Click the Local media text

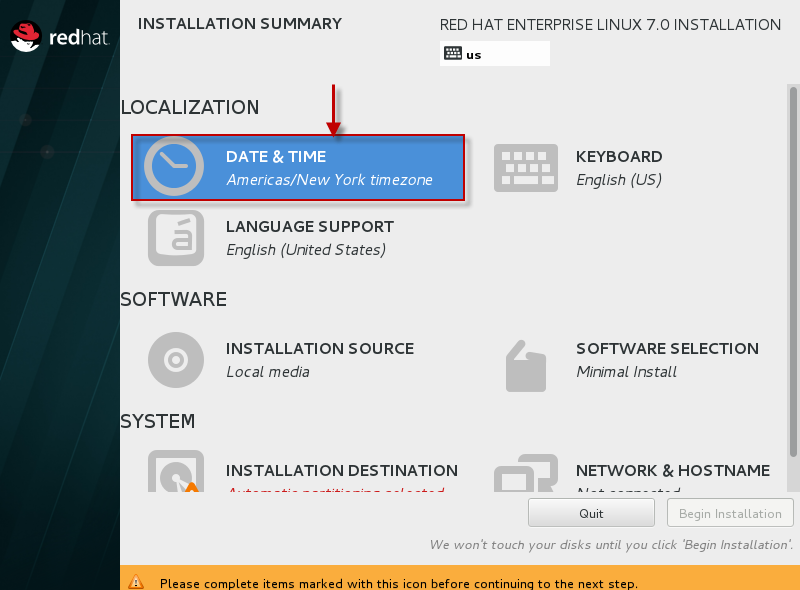pos(268,372)
